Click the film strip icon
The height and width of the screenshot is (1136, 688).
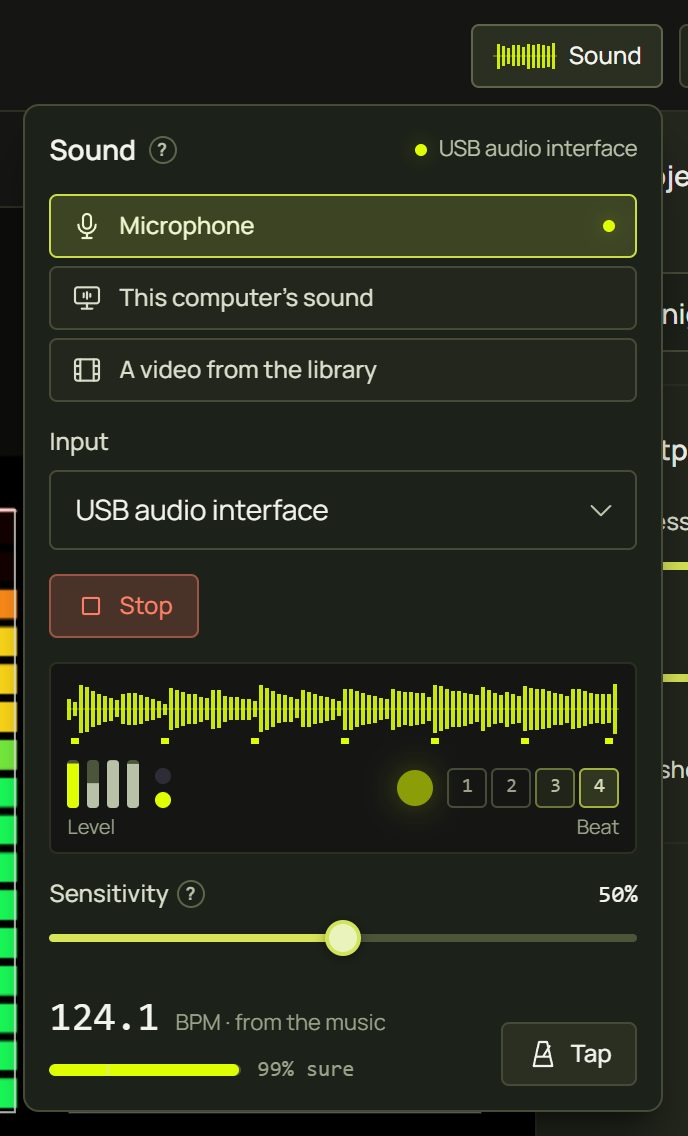(87, 369)
